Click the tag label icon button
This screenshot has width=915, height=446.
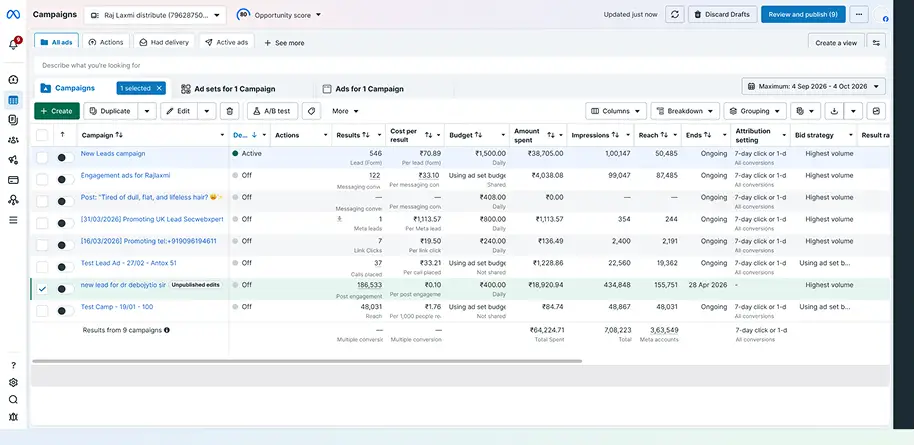pyautogui.click(x=311, y=111)
